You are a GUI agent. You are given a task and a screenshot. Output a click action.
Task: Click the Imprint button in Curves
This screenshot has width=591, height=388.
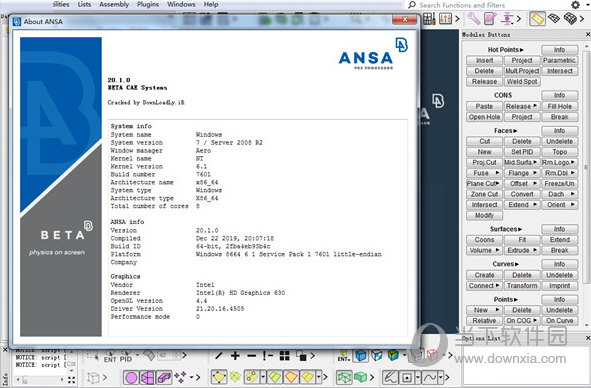tap(559, 286)
